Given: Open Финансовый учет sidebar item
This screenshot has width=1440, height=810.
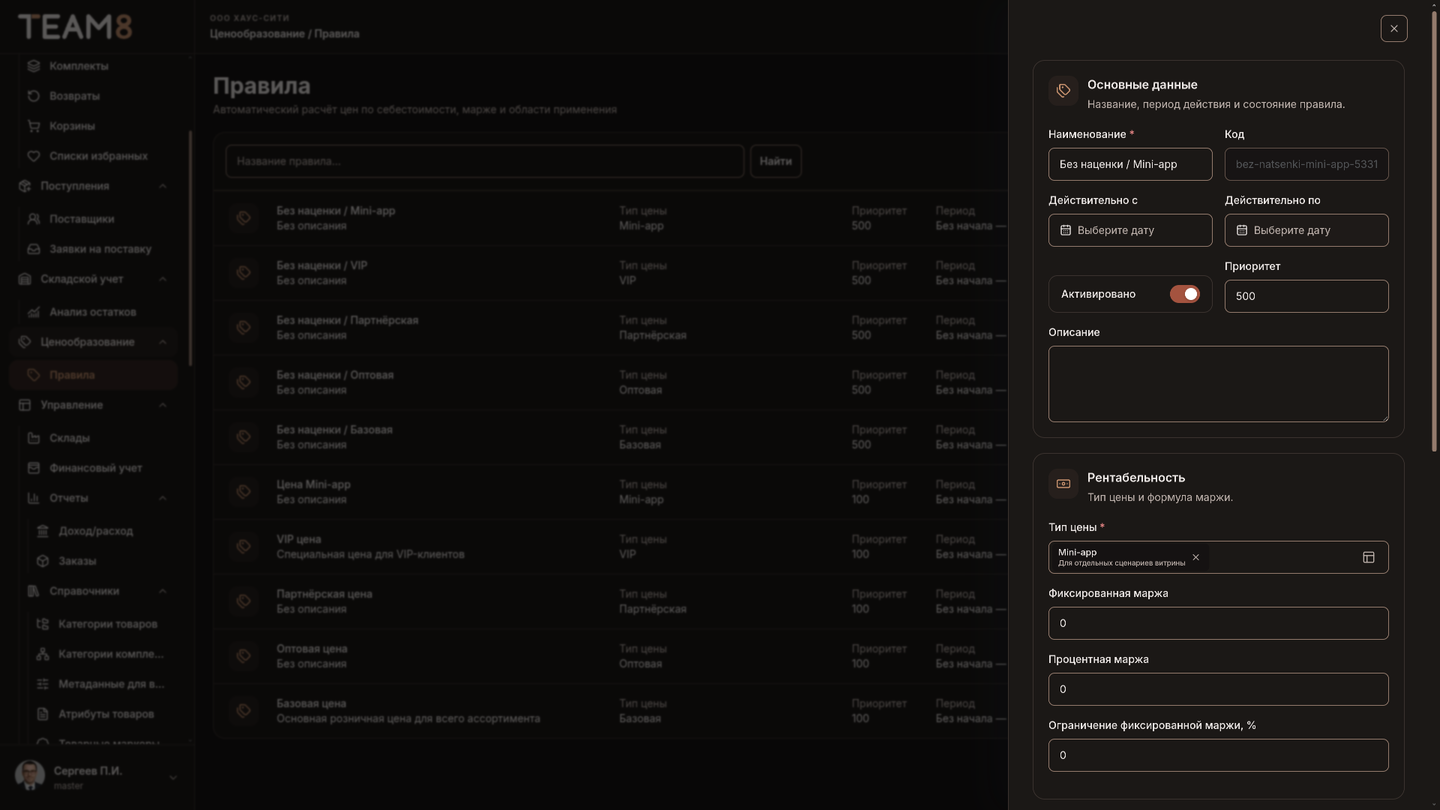Looking at the screenshot, I should (95, 468).
